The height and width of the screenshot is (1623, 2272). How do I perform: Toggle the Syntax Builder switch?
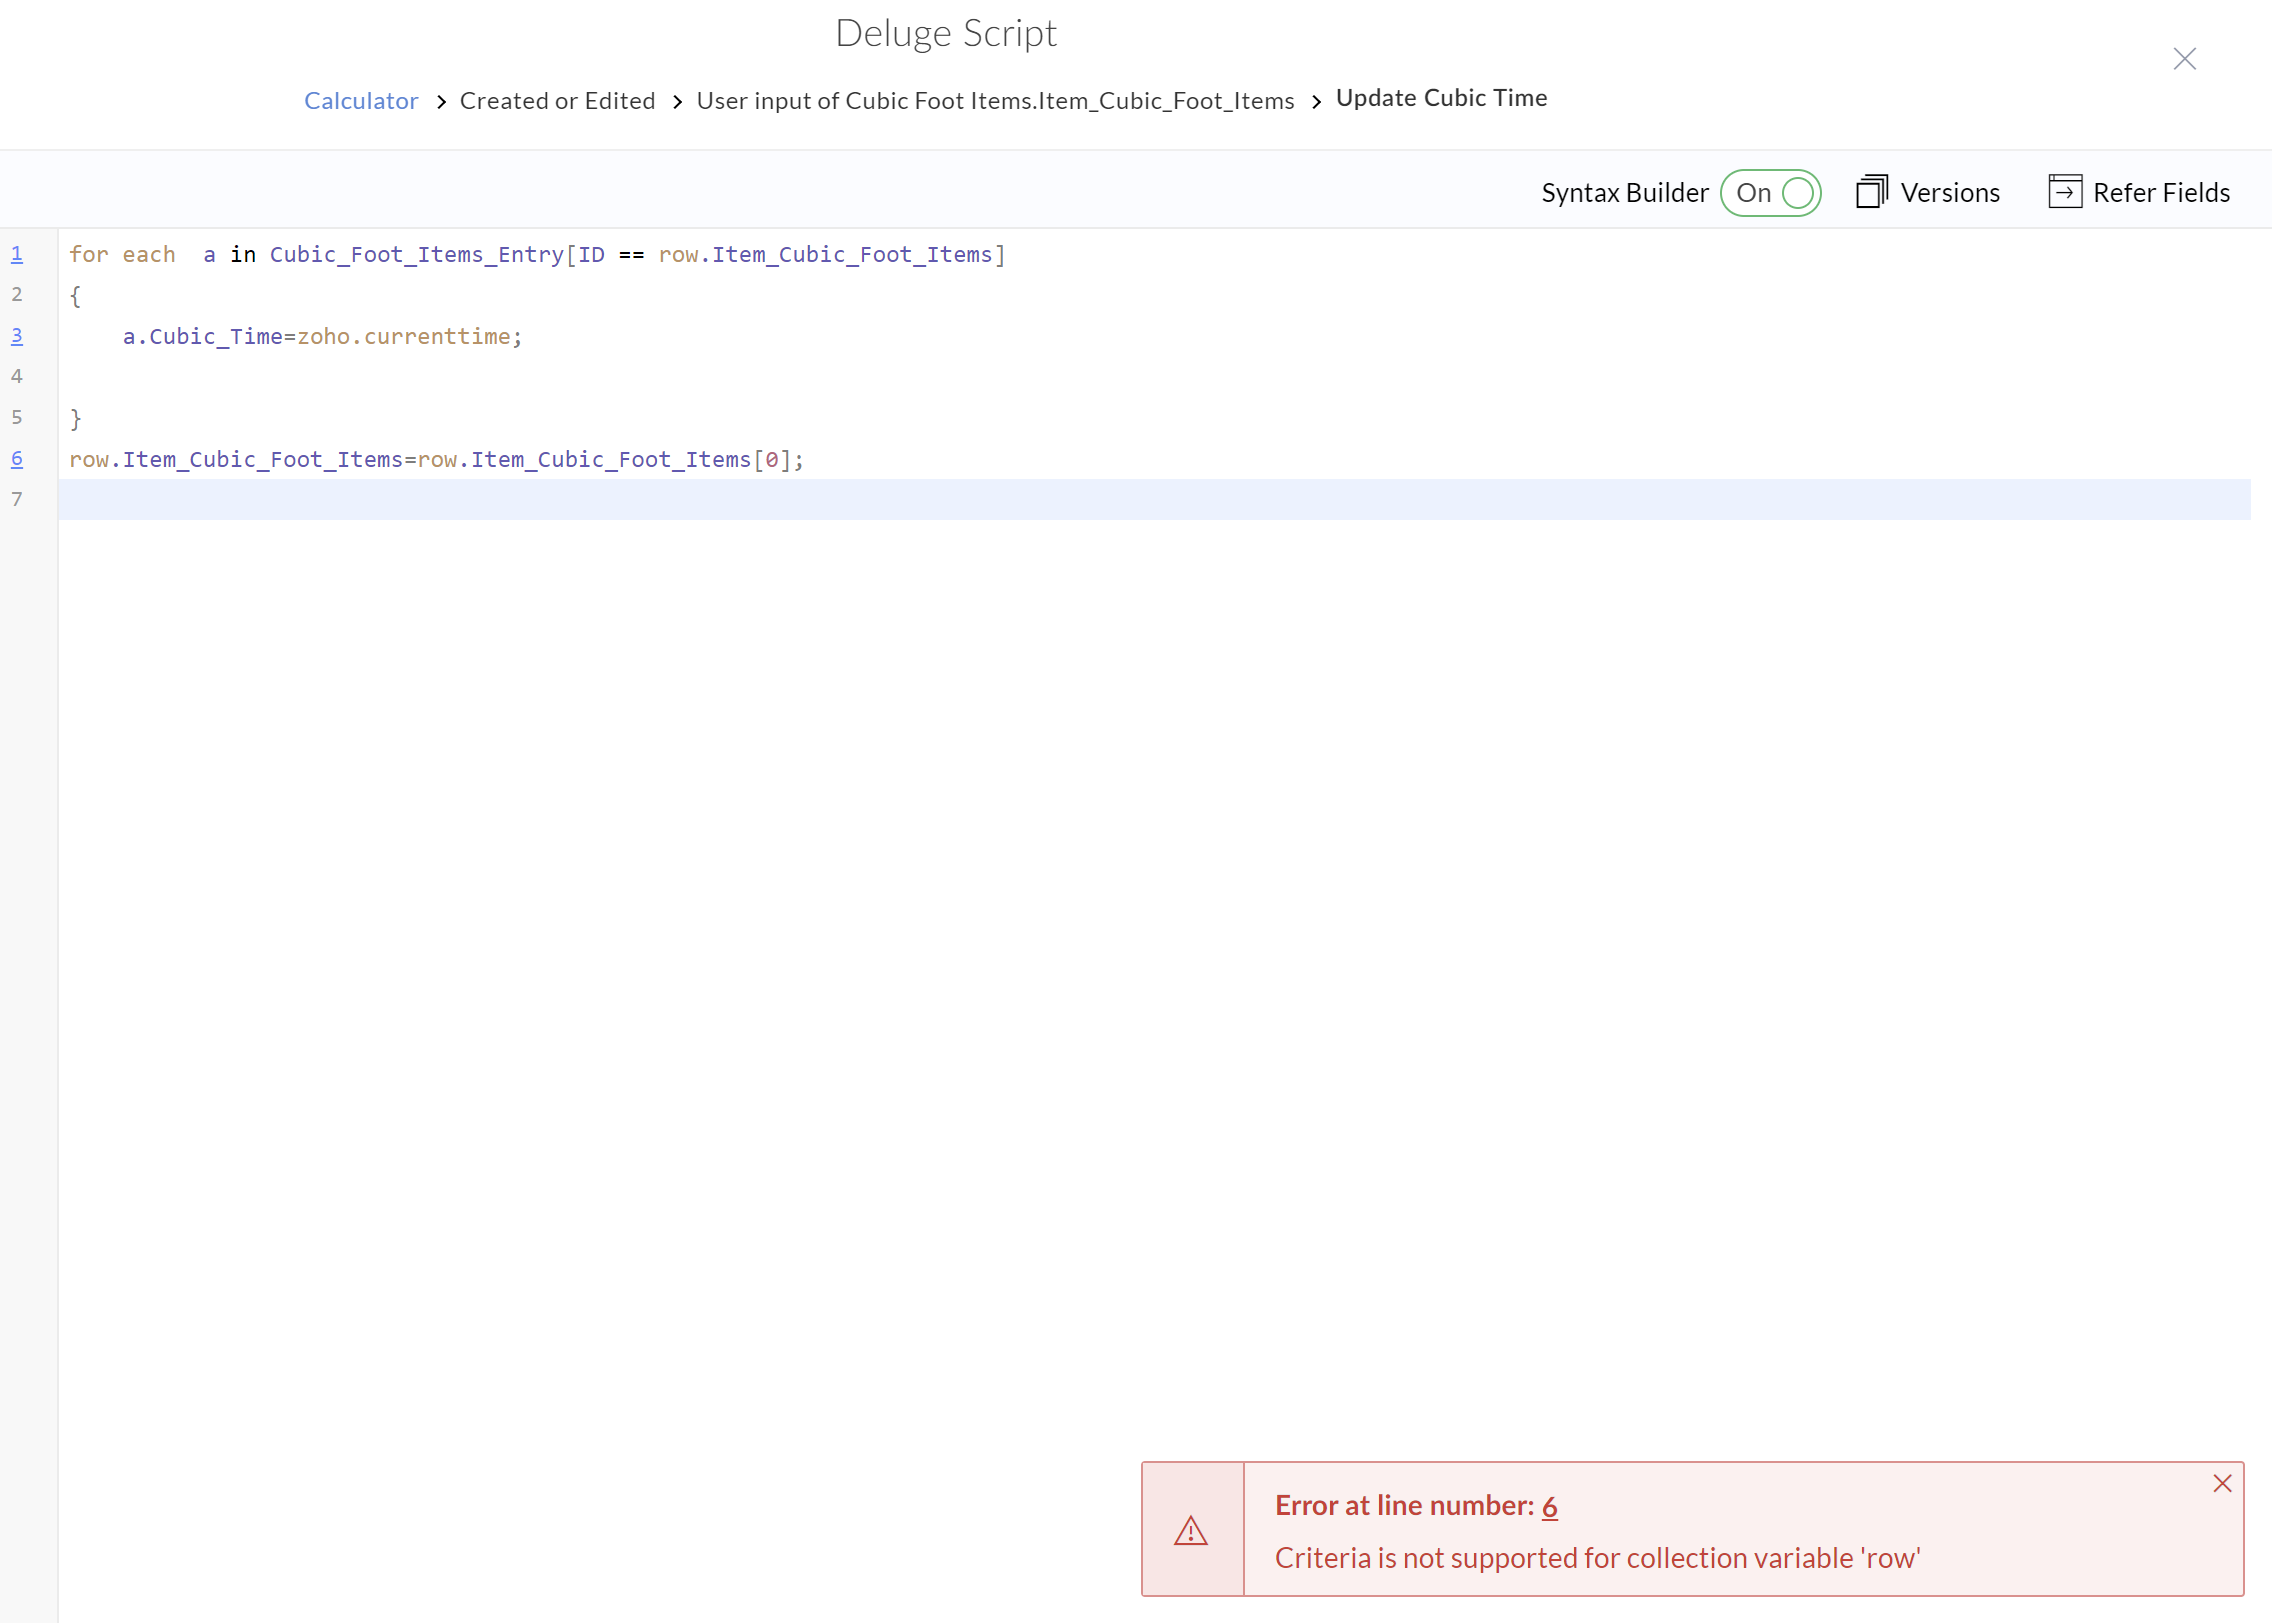tap(1770, 193)
